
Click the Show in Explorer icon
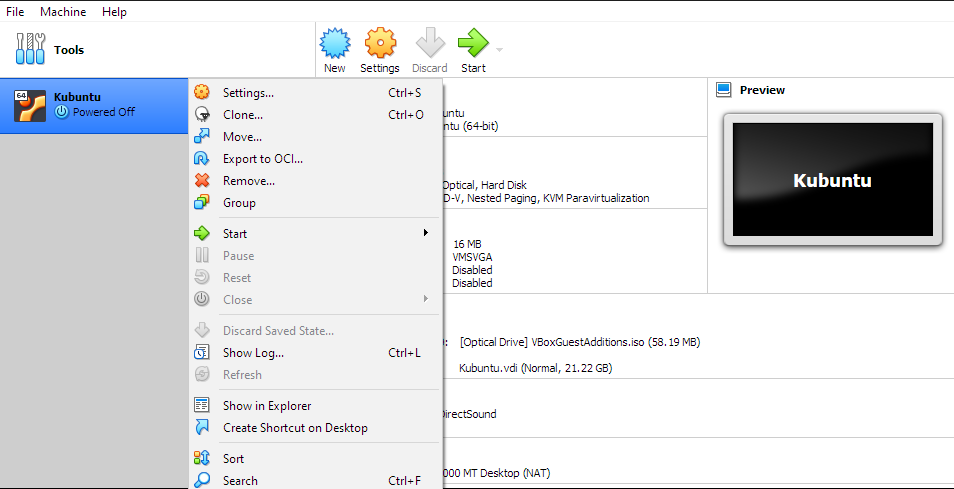(x=201, y=406)
